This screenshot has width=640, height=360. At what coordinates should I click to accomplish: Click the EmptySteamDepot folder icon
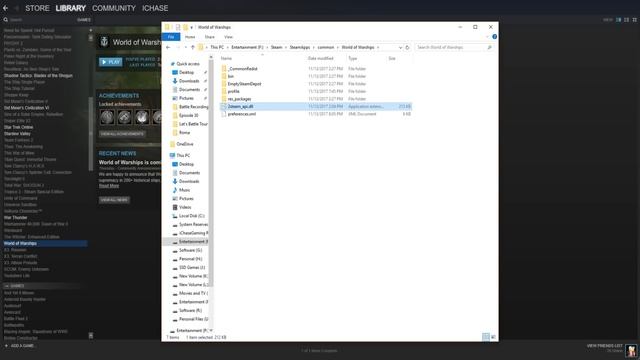[x=224, y=84]
